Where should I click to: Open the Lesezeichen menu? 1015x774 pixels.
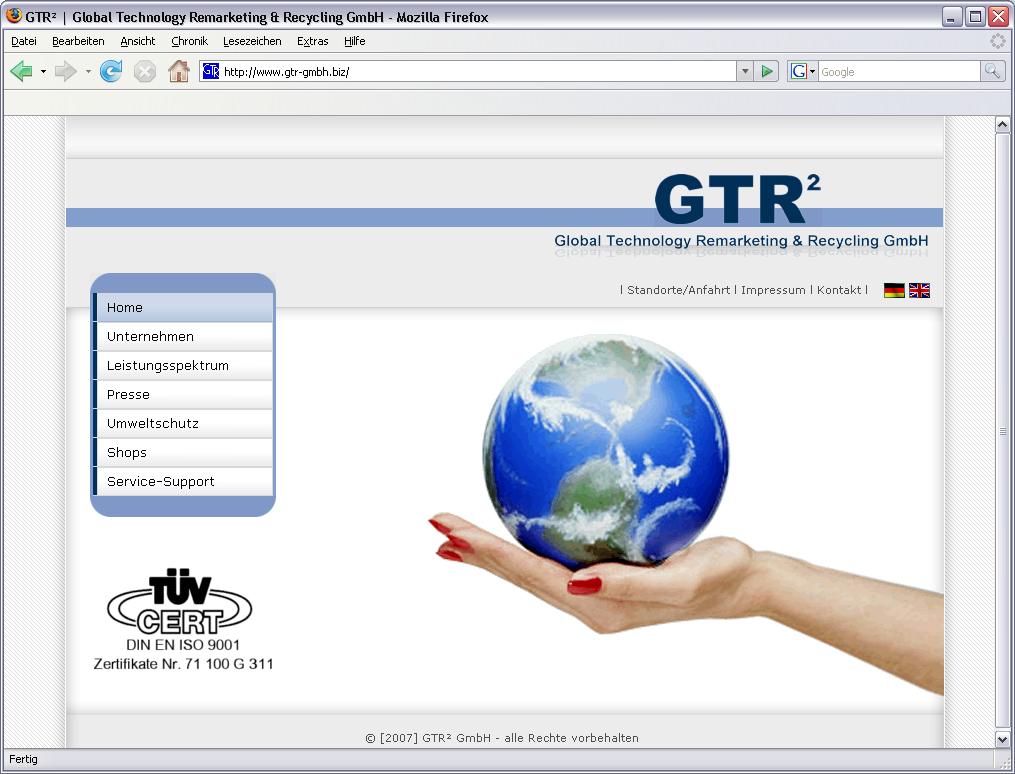(x=250, y=41)
